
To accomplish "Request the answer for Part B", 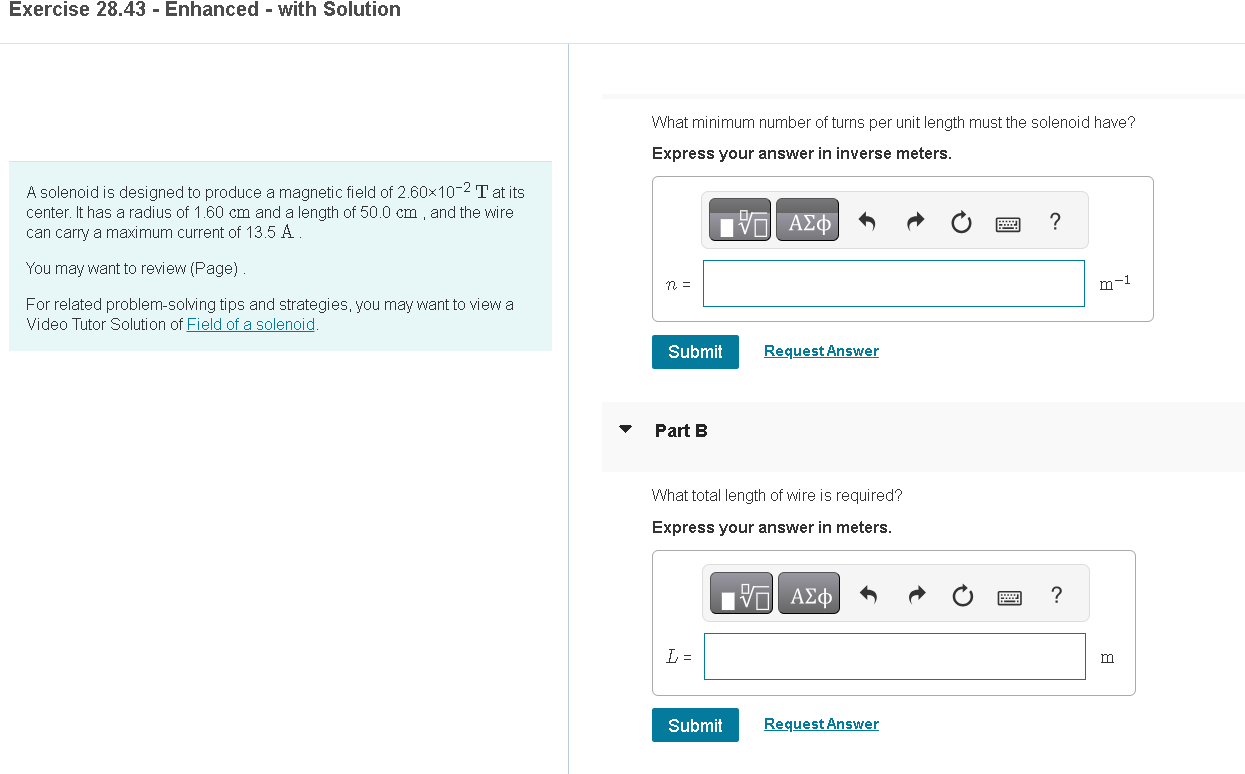I will [821, 723].
